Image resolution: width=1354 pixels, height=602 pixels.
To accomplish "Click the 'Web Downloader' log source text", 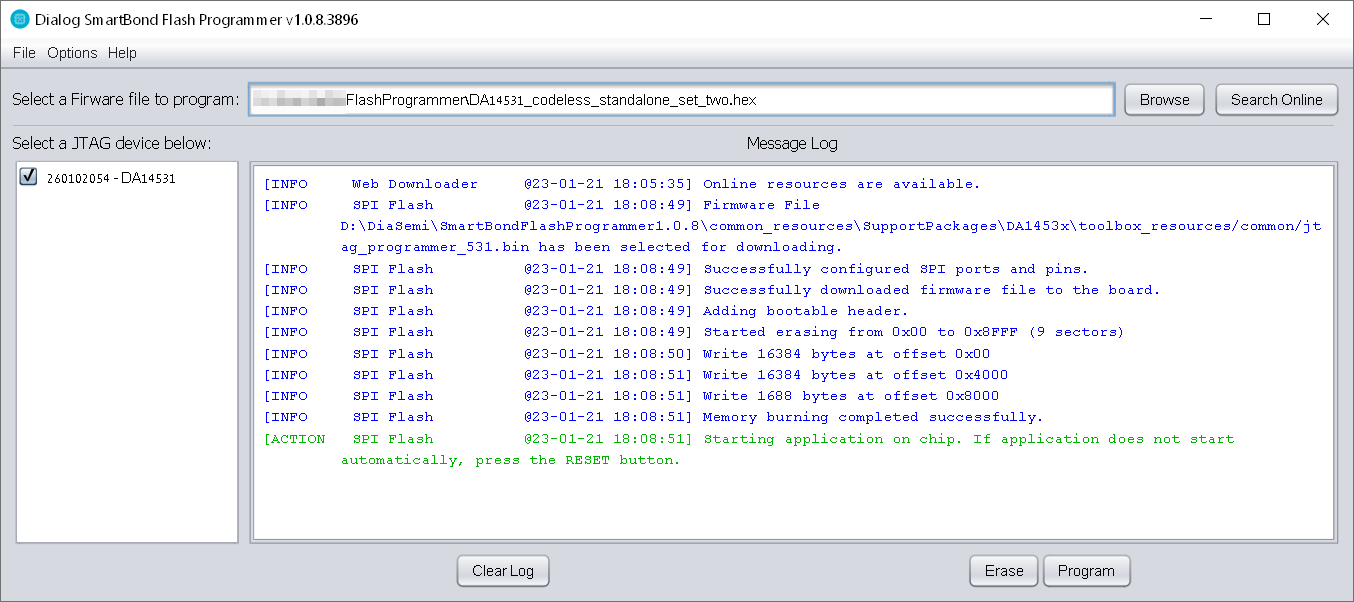I will point(415,184).
